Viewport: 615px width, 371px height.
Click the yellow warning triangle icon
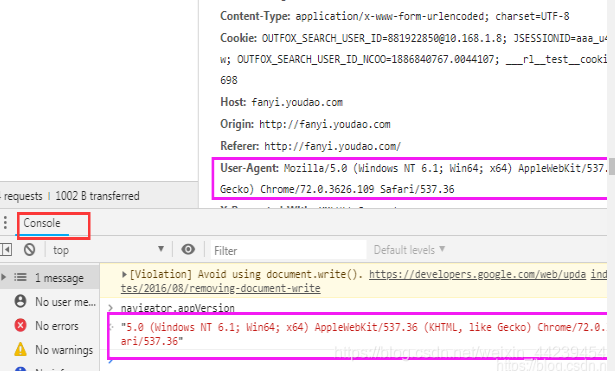20,349
